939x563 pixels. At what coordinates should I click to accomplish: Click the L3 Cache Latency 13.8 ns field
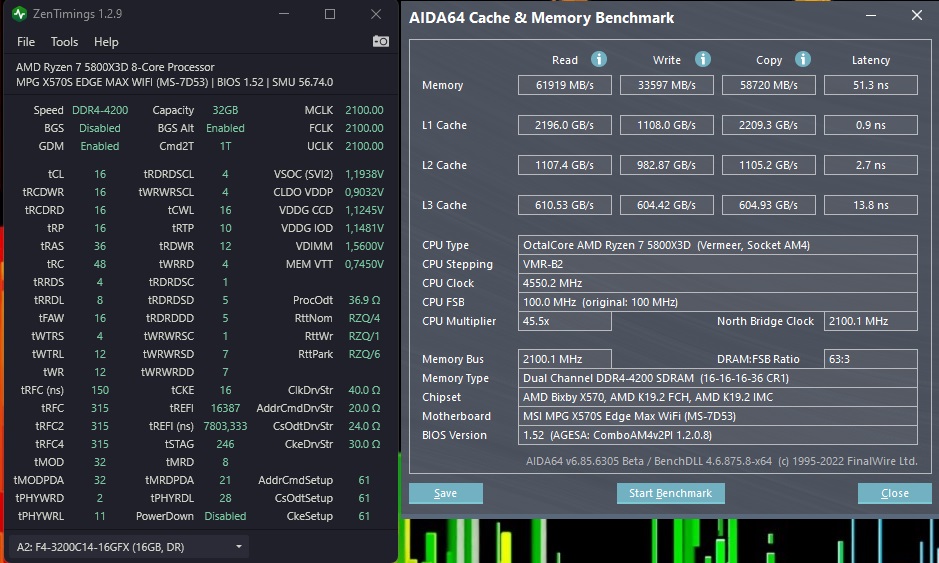[871, 205]
